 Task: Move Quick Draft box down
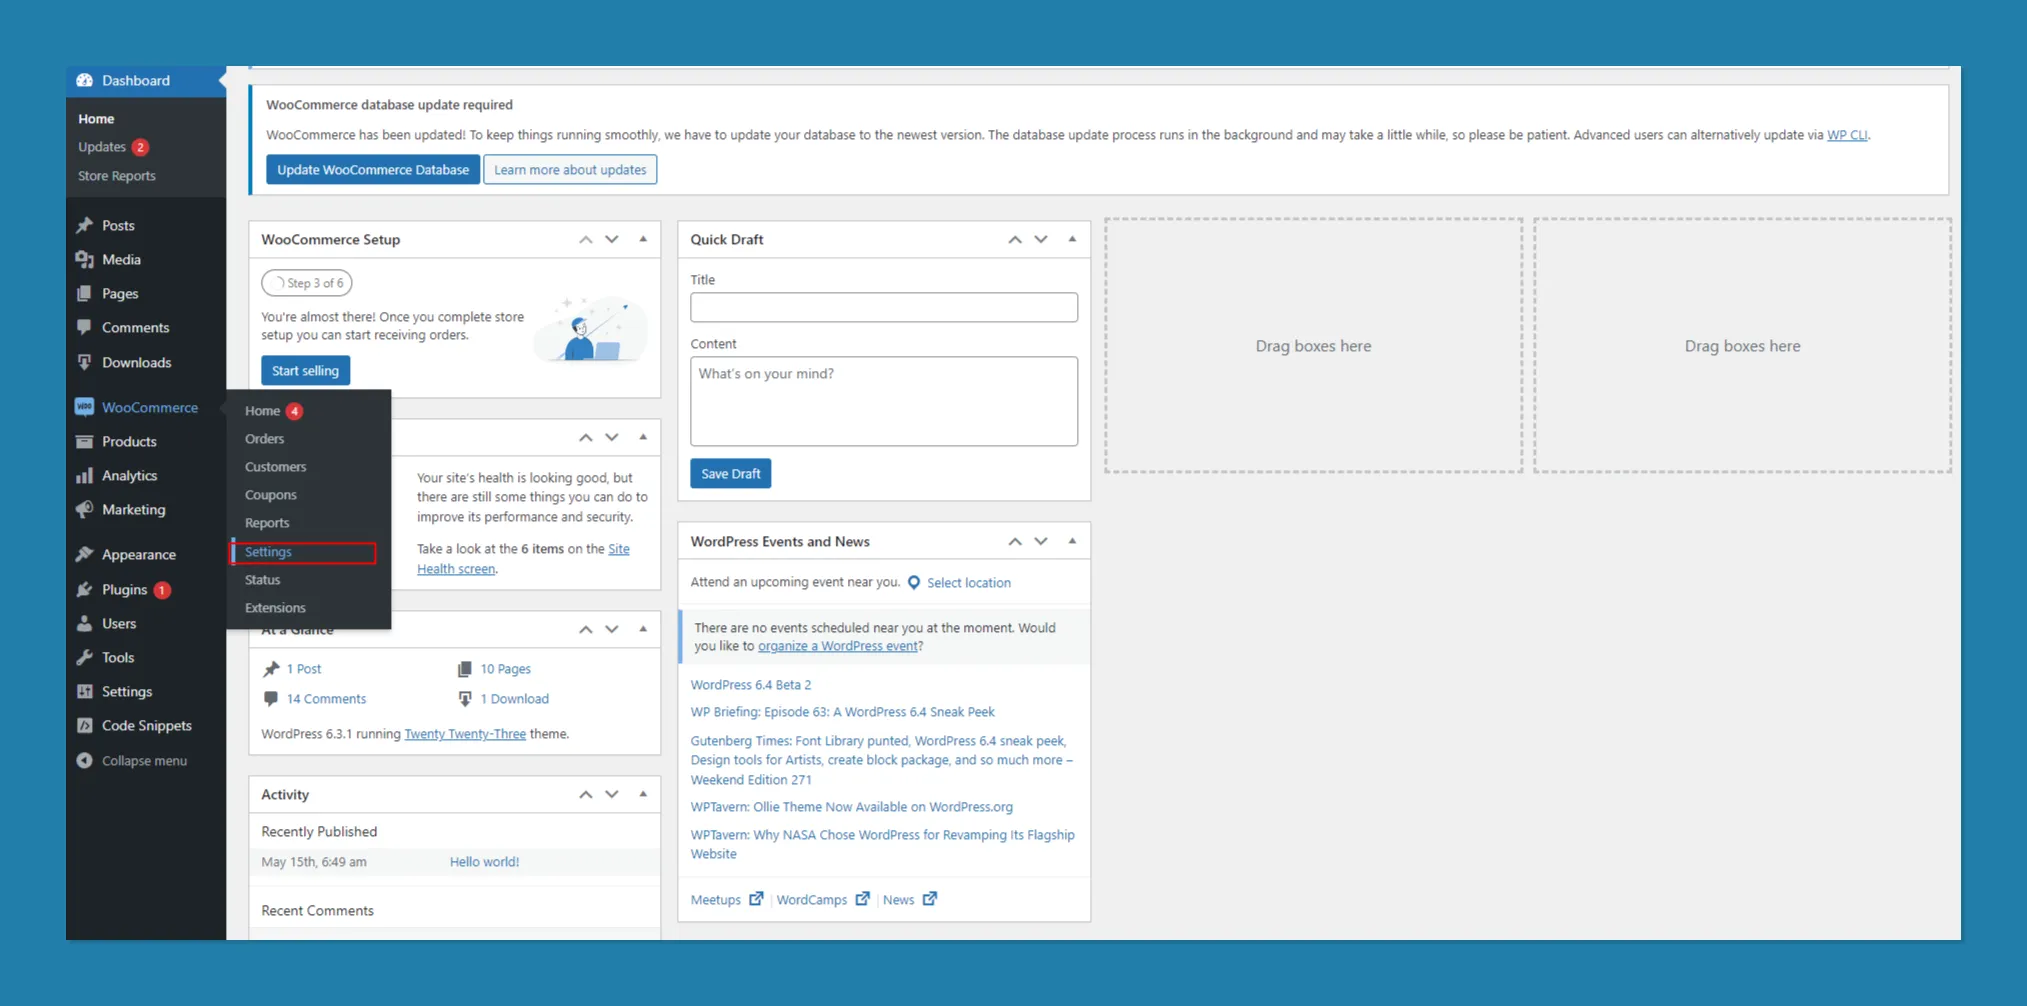click(x=1041, y=239)
